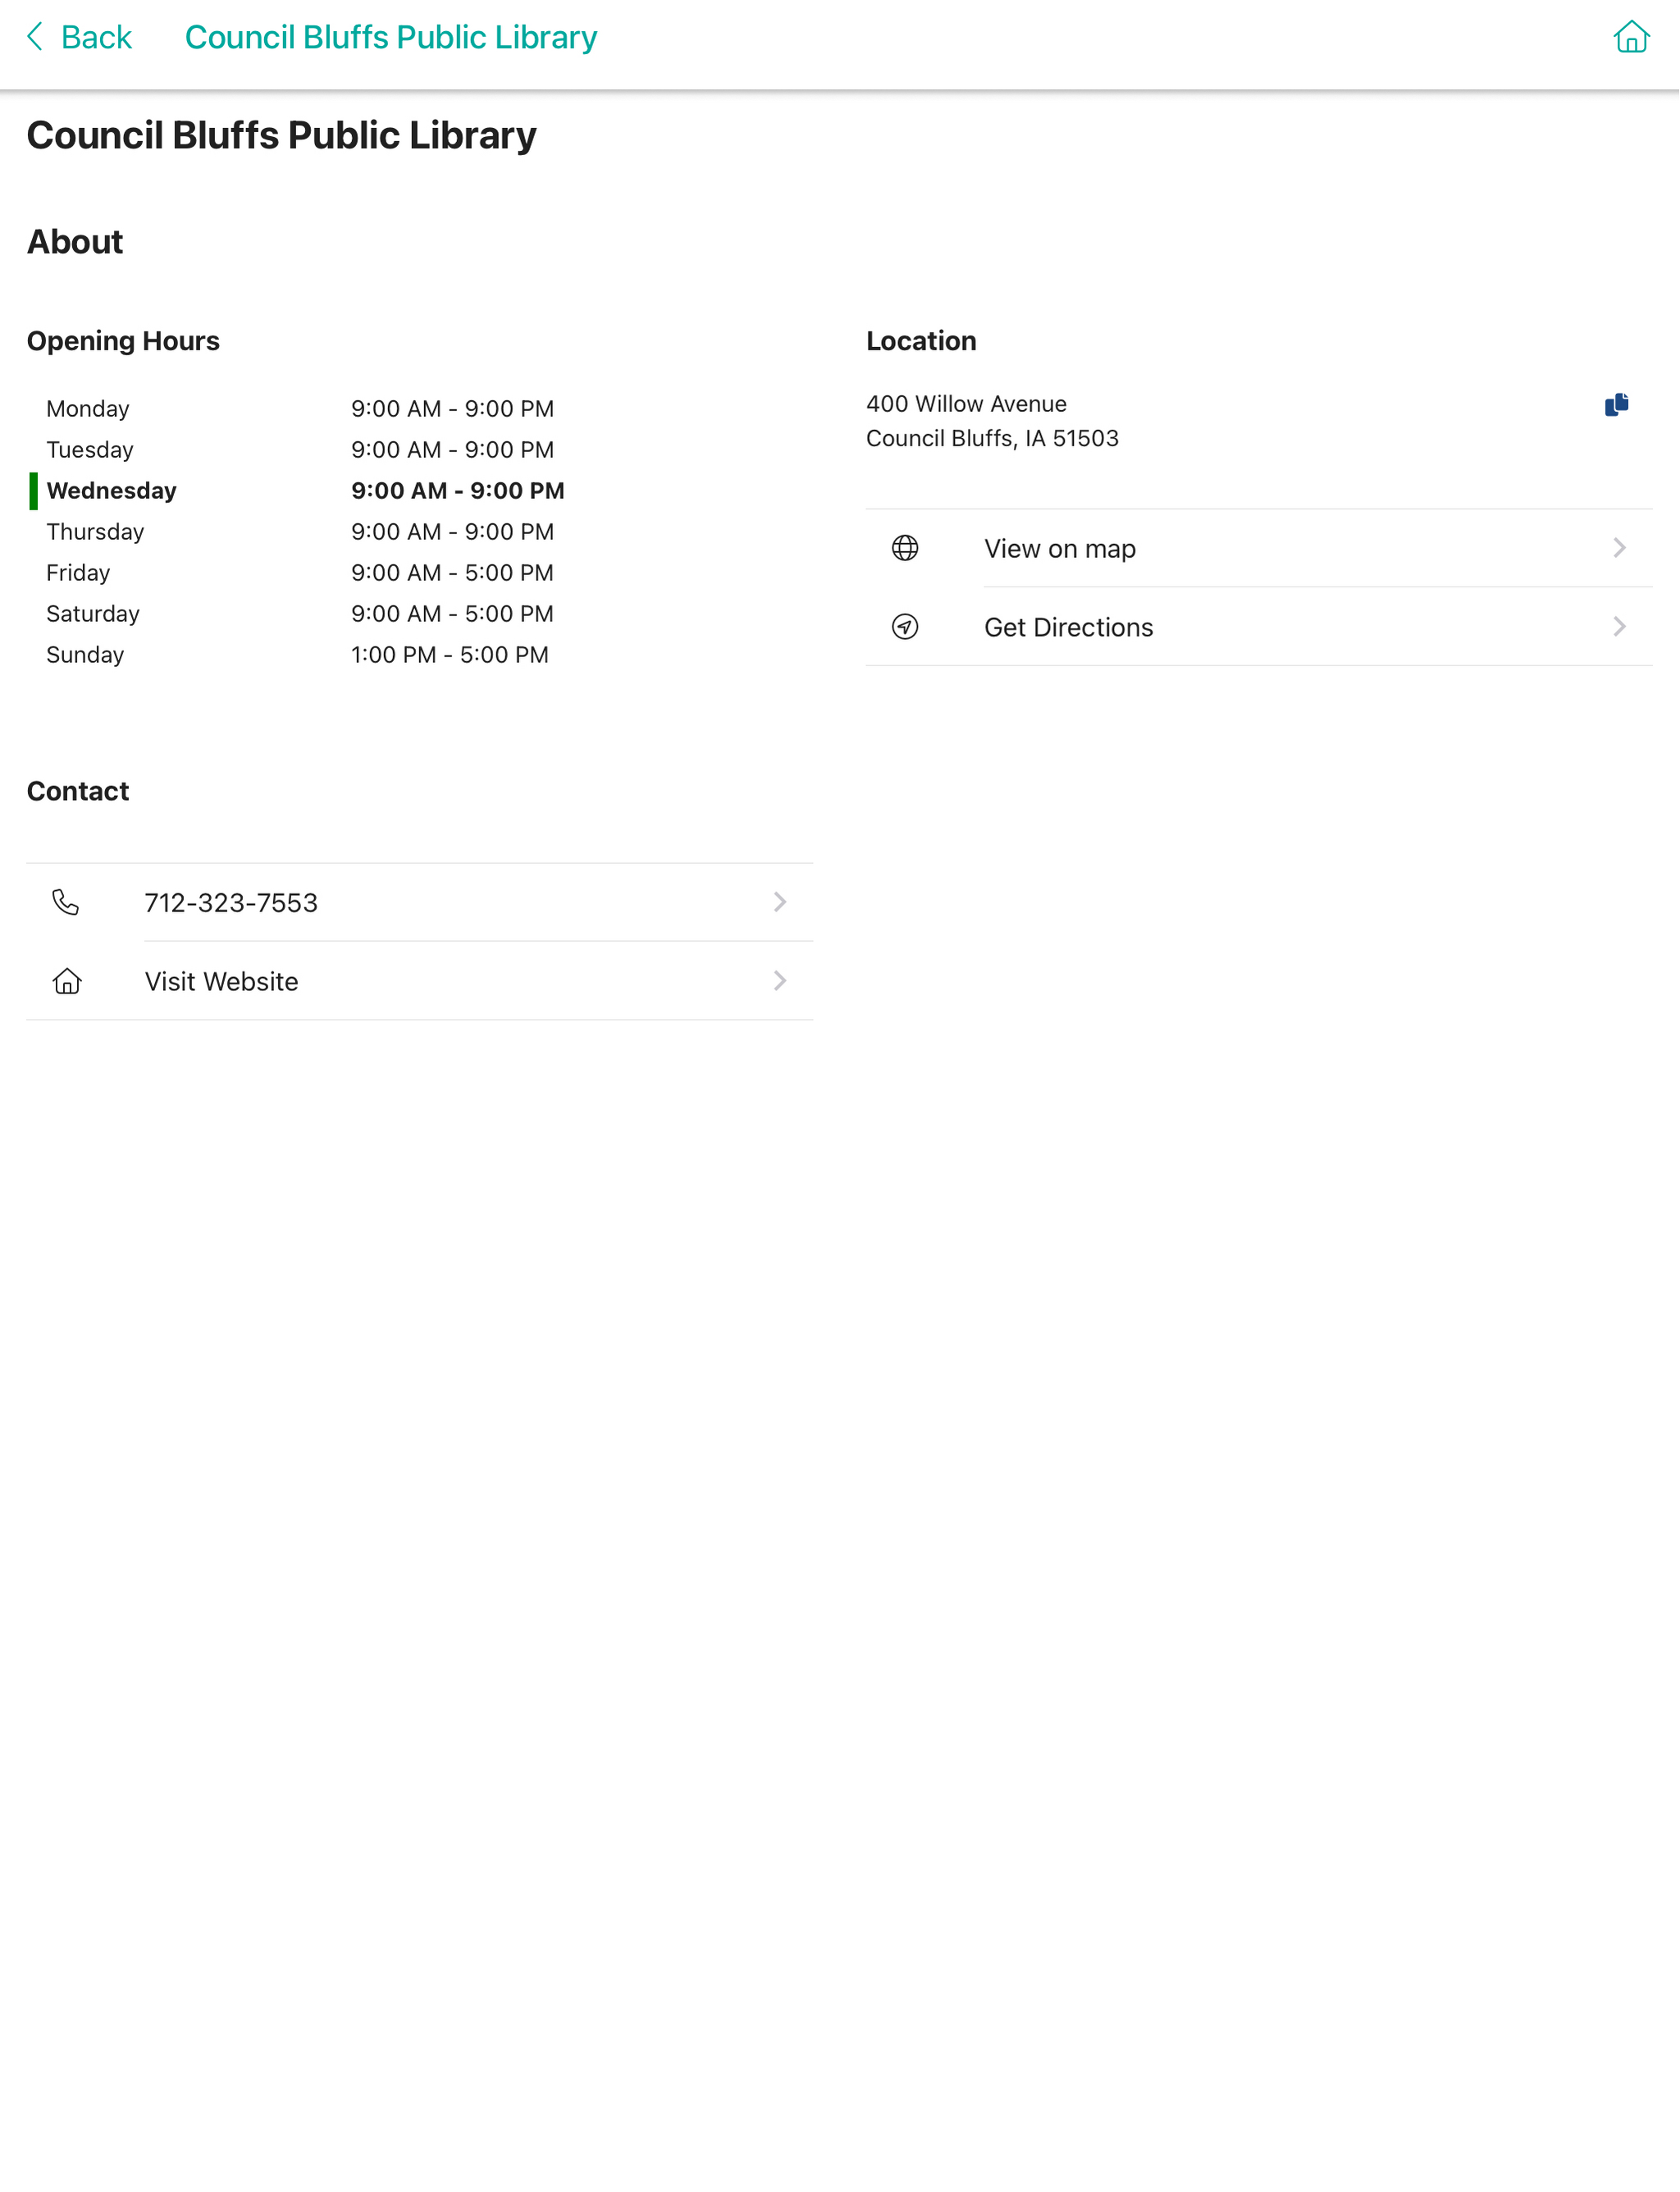
Task: Tap the back chevron arrow icon
Action: [x=35, y=37]
